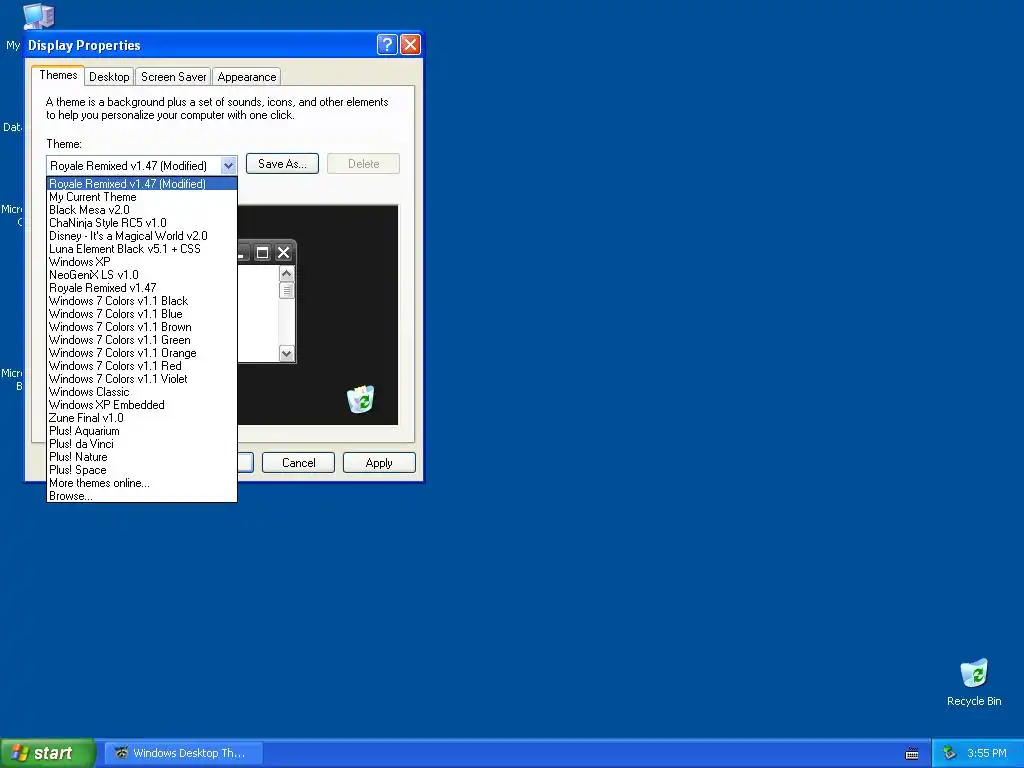Viewport: 1024px width, 768px height.
Task: Choose the Windows XP theme
Action: click(x=142, y=262)
